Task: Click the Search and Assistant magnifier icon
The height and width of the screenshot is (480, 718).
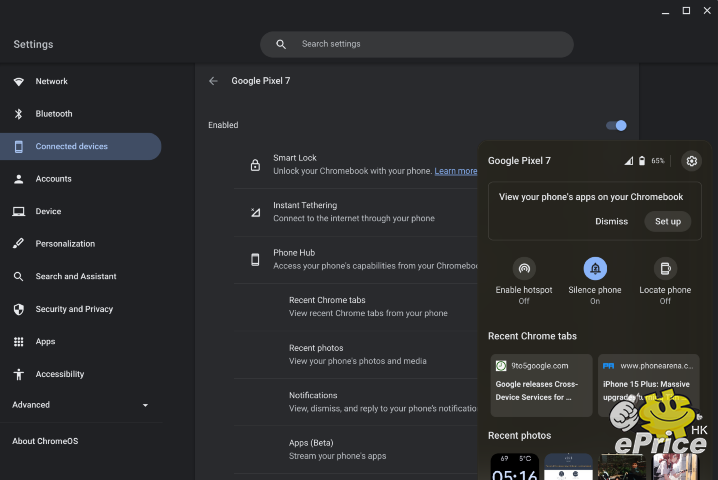Action: (x=18, y=277)
